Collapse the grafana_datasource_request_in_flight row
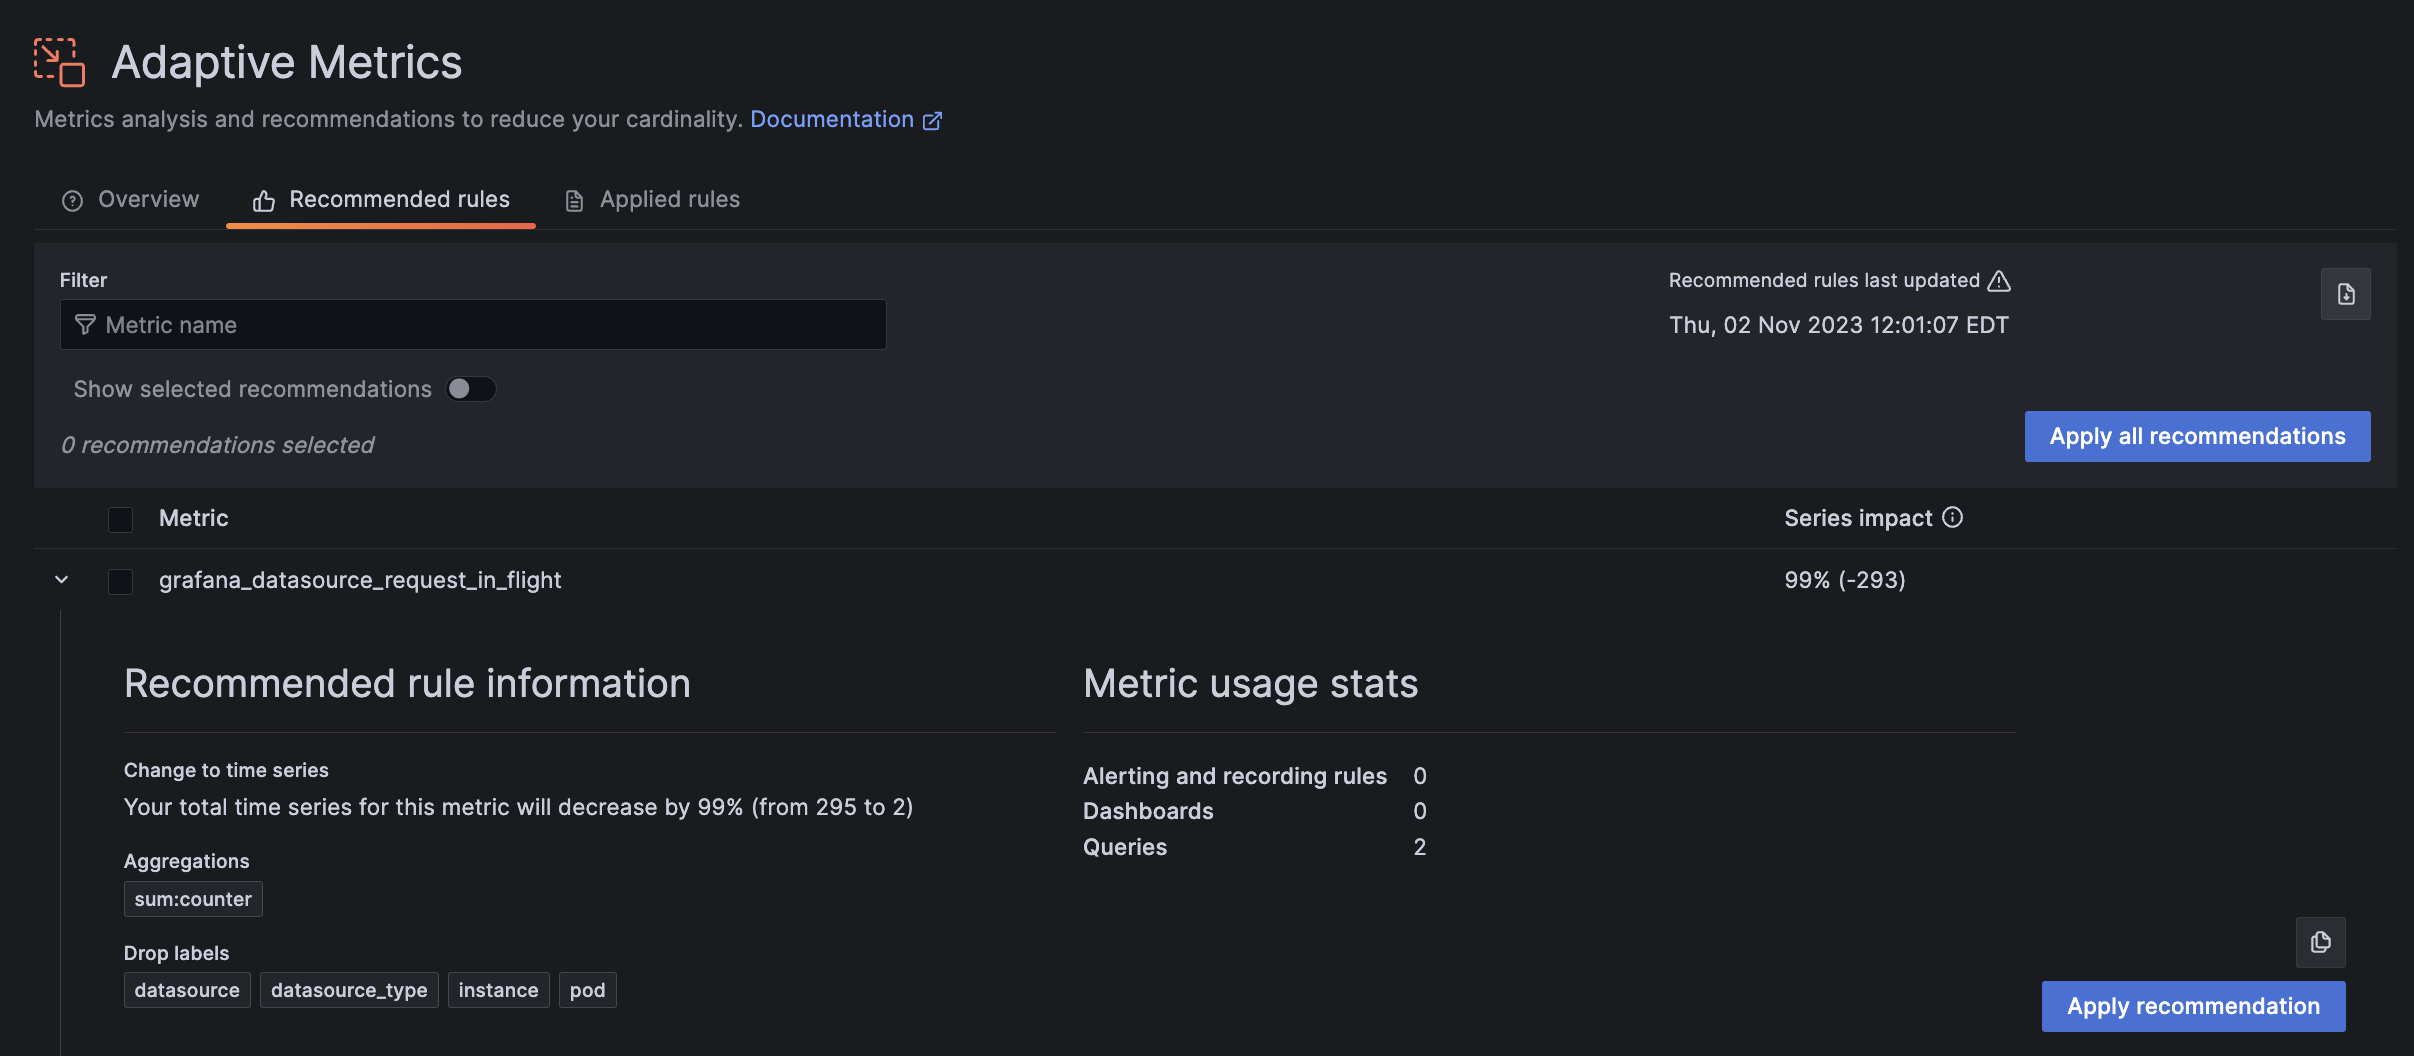Viewport: 2414px width, 1056px height. click(x=62, y=580)
